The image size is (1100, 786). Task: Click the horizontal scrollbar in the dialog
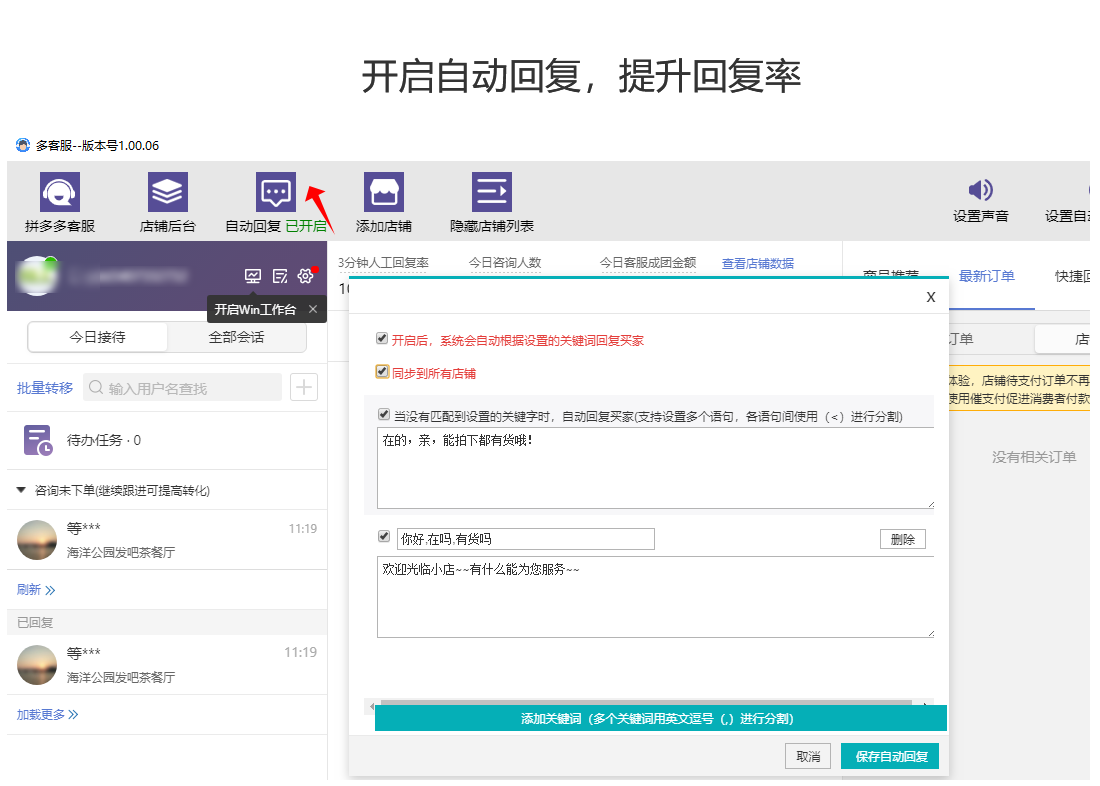tap(645, 703)
